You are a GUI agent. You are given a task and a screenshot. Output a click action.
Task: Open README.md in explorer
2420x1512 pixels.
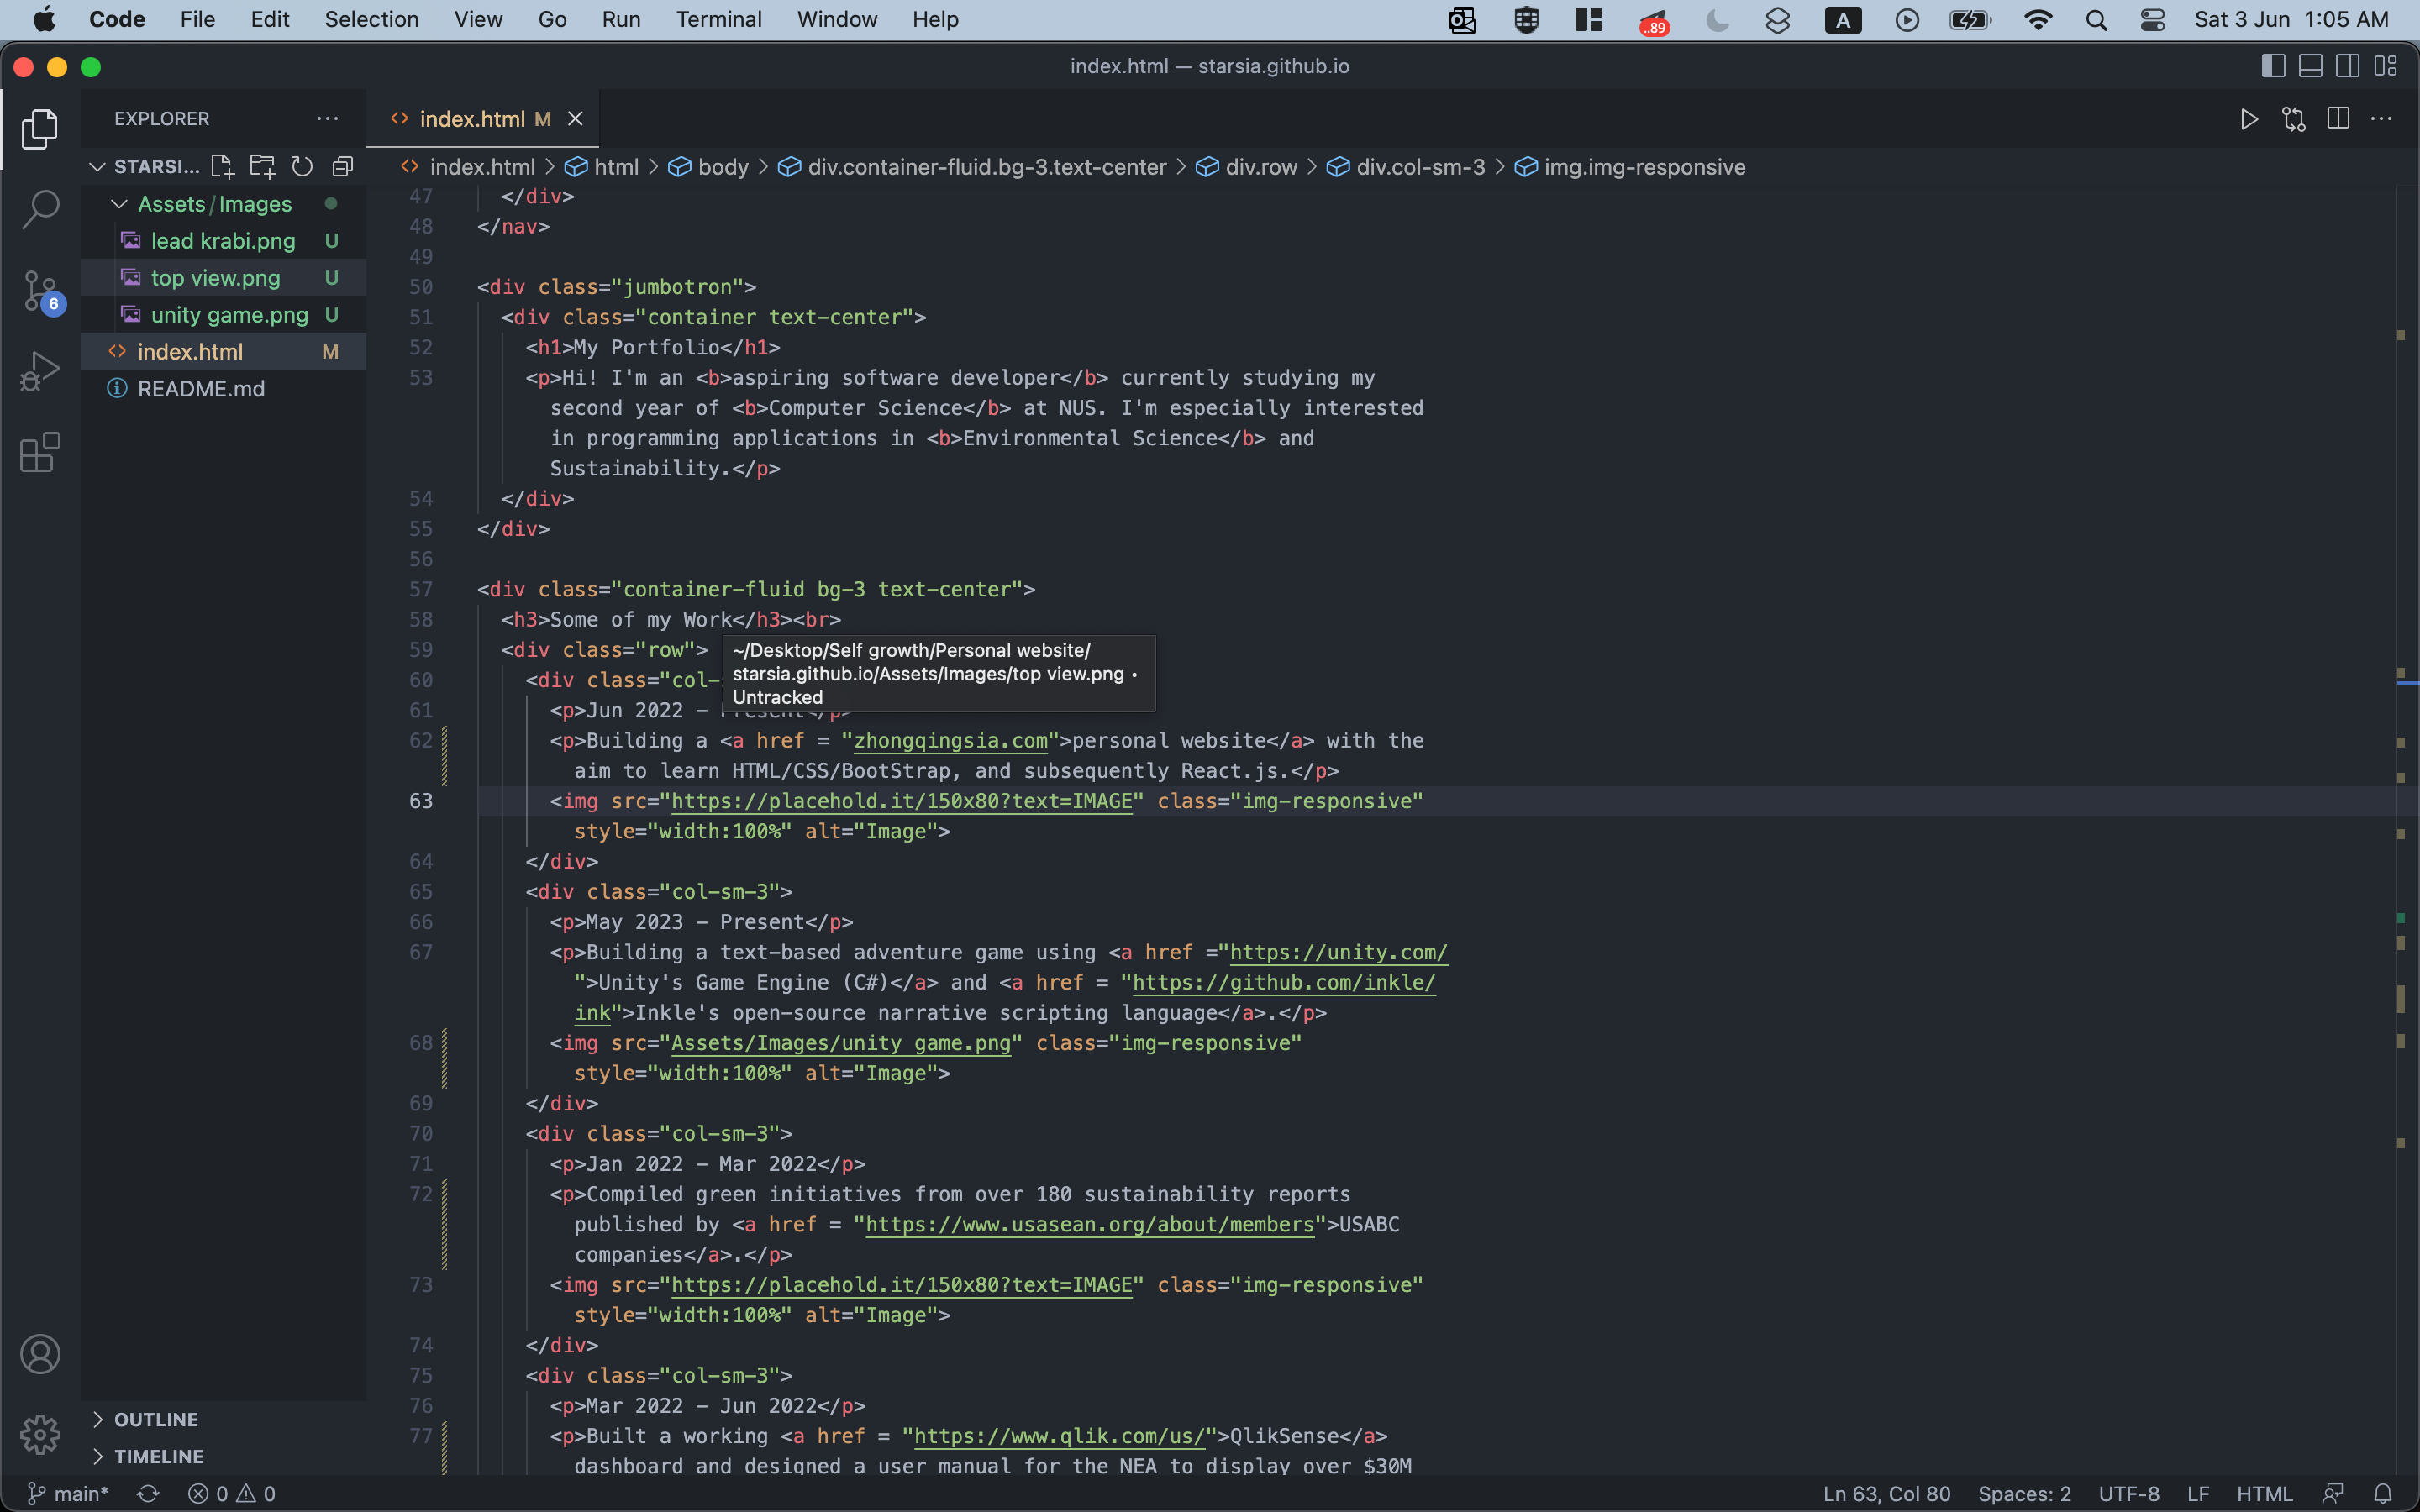(222, 389)
